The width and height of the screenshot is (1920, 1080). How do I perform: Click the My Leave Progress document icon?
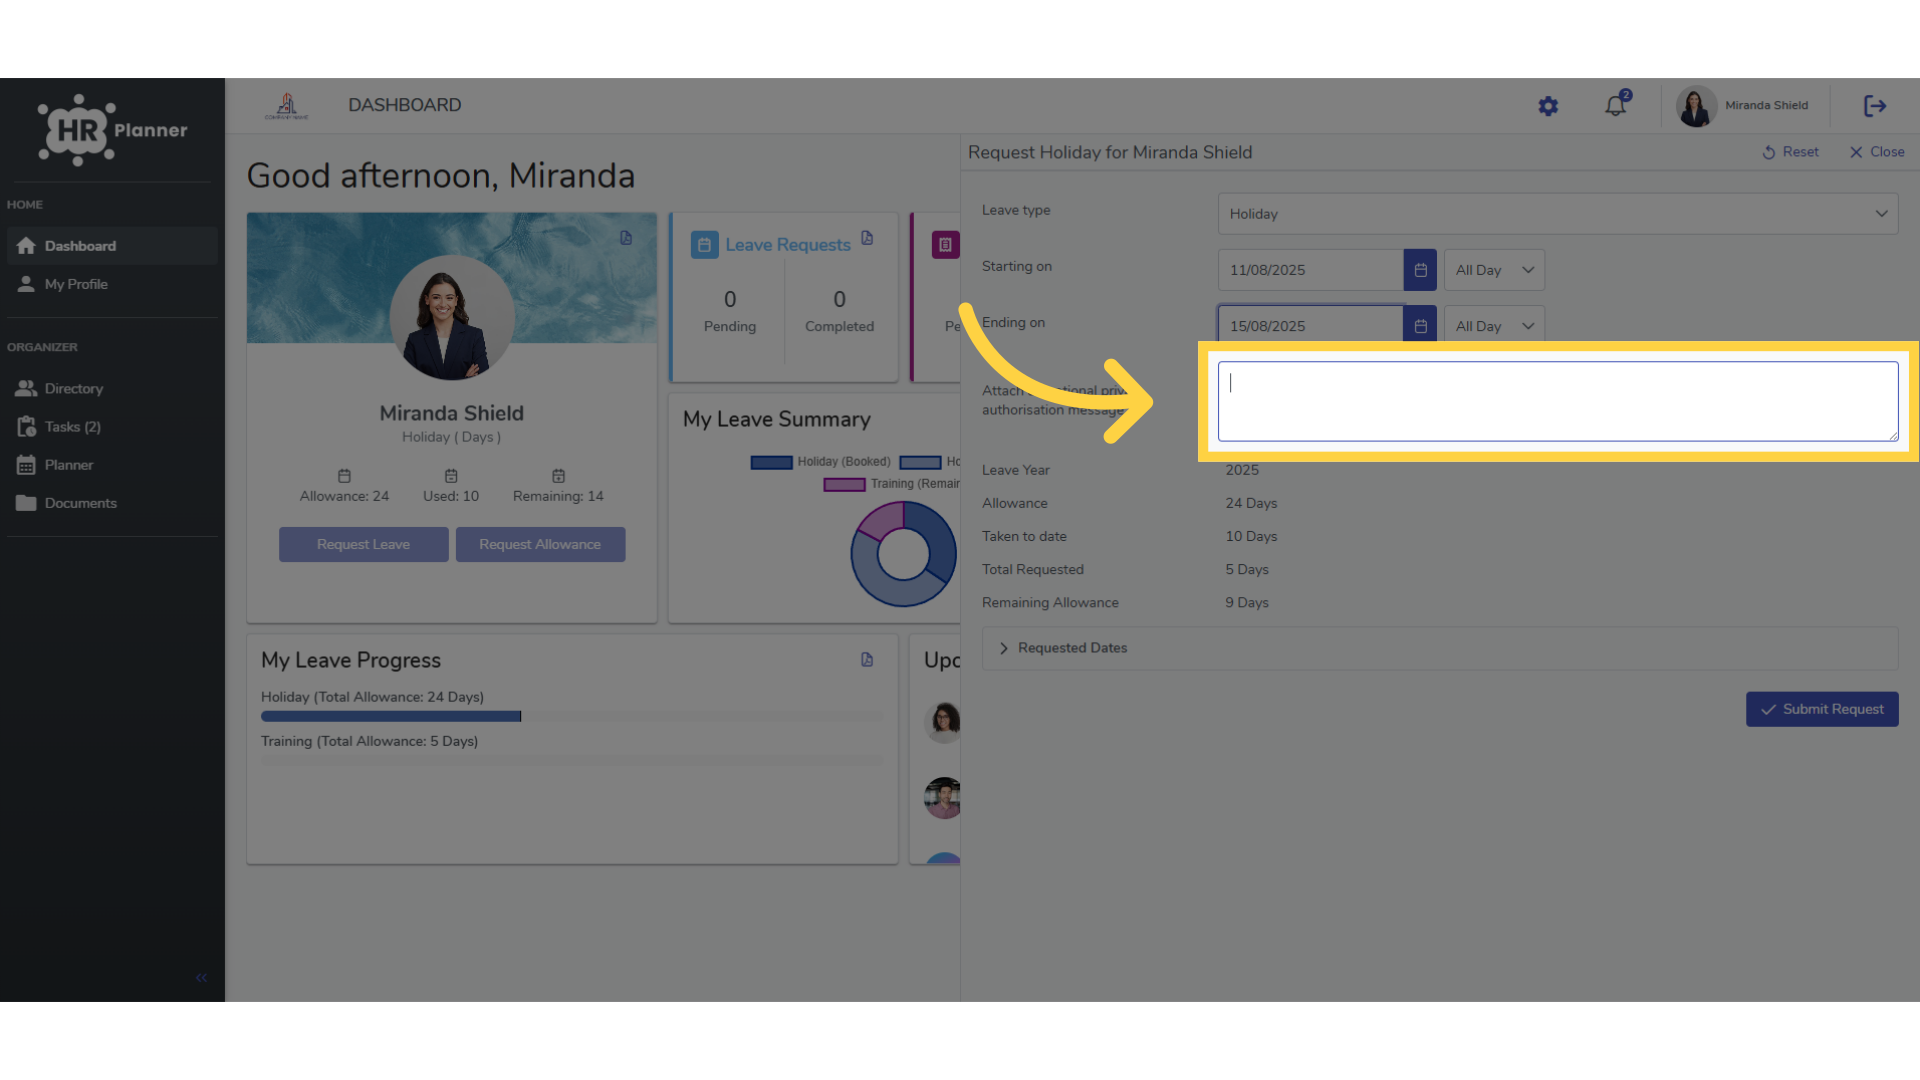click(867, 660)
